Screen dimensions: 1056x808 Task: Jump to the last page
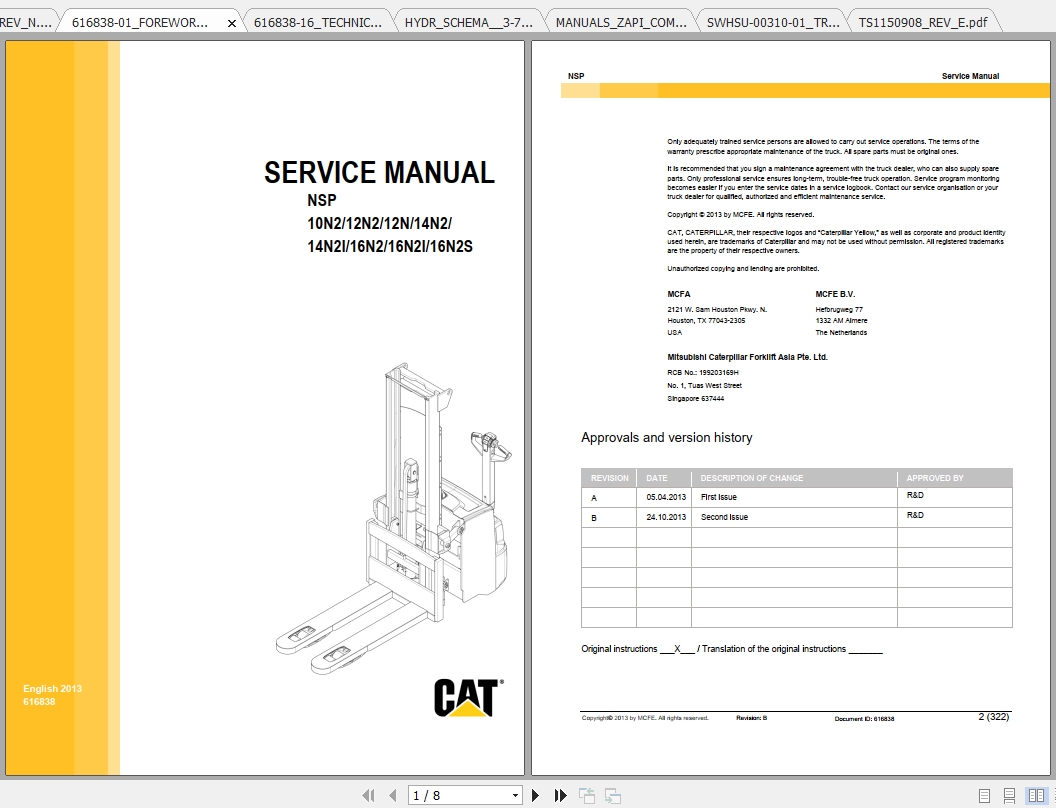558,795
